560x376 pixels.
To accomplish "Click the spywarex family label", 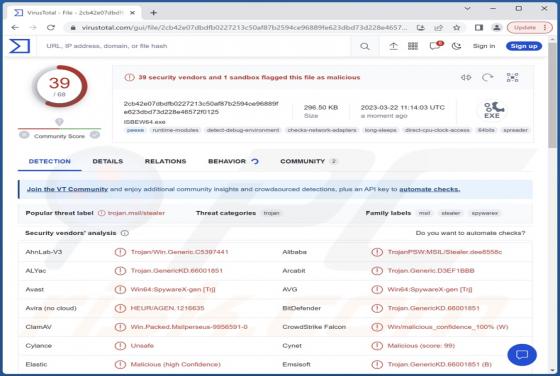I will pos(485,213).
